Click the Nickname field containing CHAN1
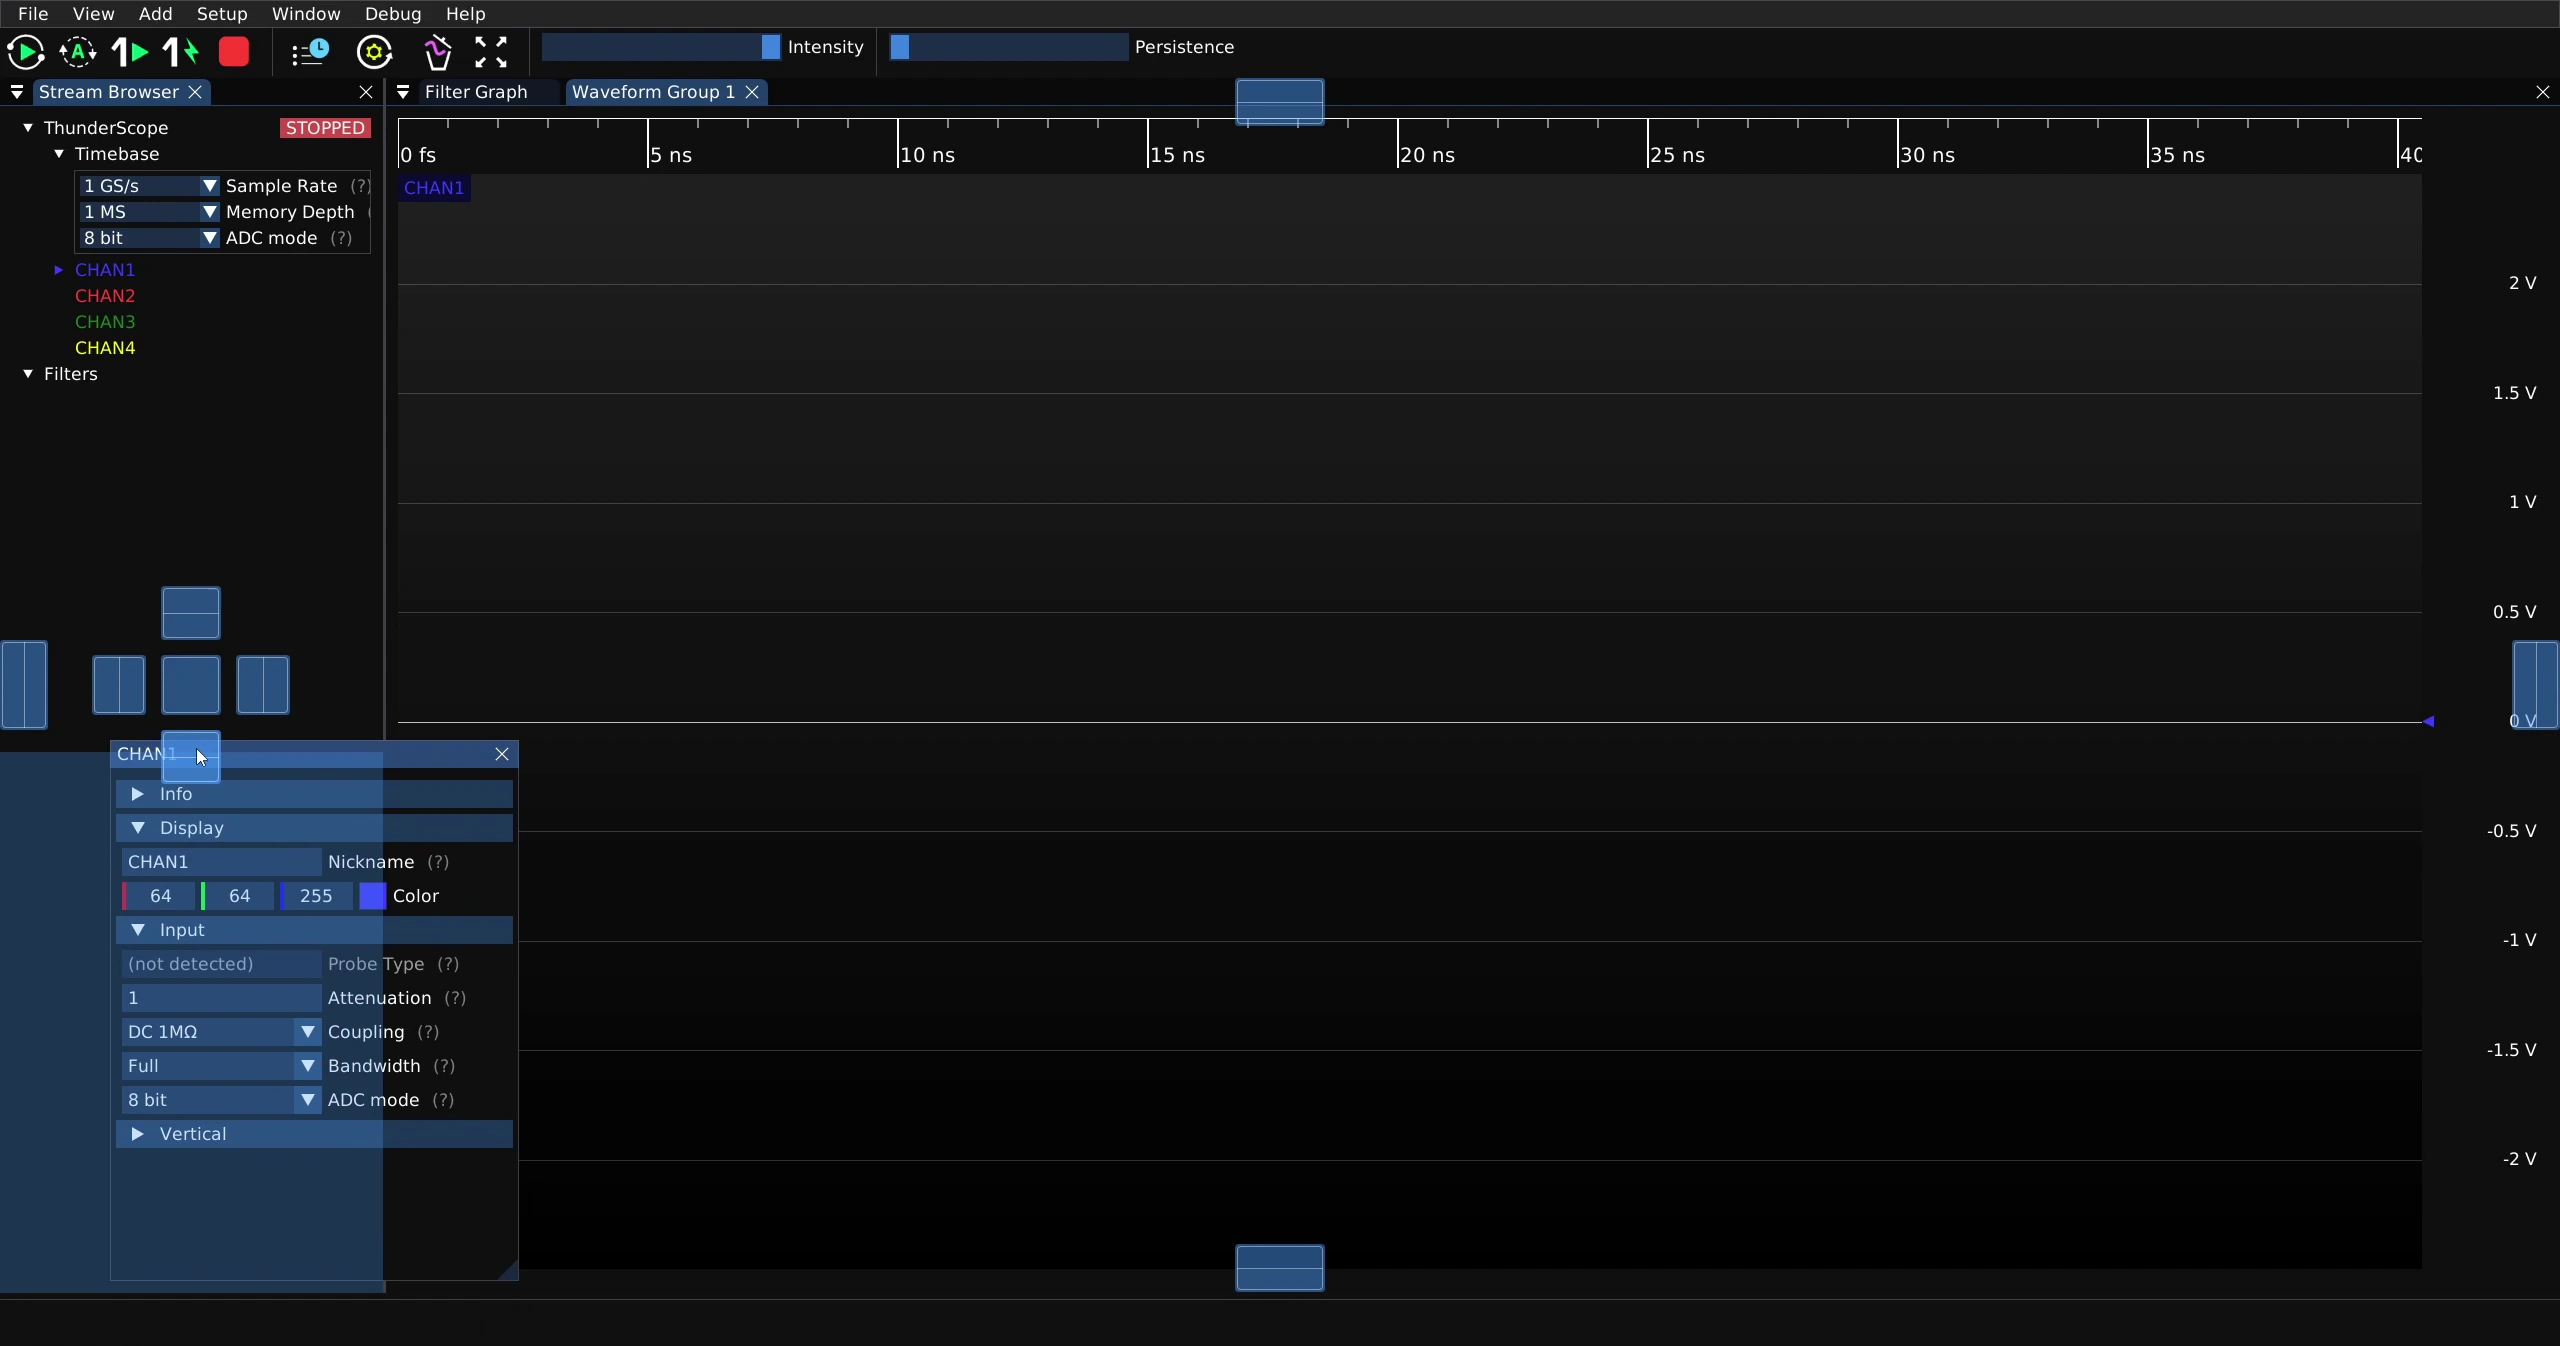The height and width of the screenshot is (1346, 2560). pos(221,862)
